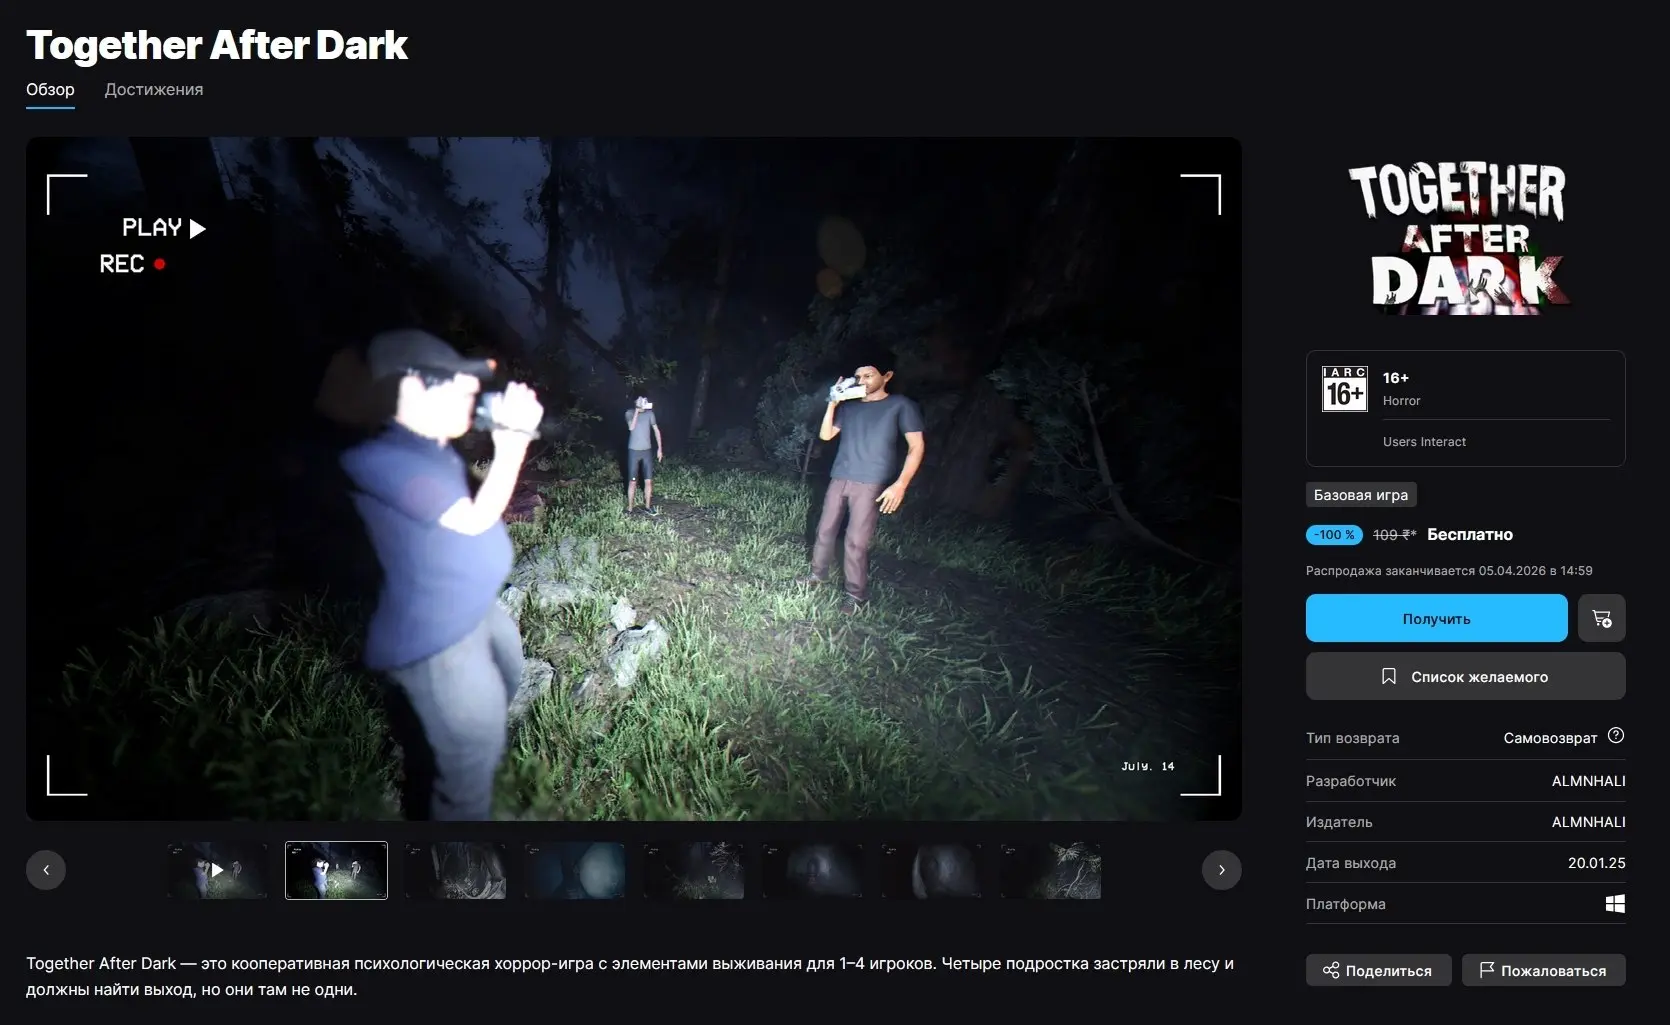Switch to the Достижения tab
The height and width of the screenshot is (1025, 1670).
pos(154,90)
